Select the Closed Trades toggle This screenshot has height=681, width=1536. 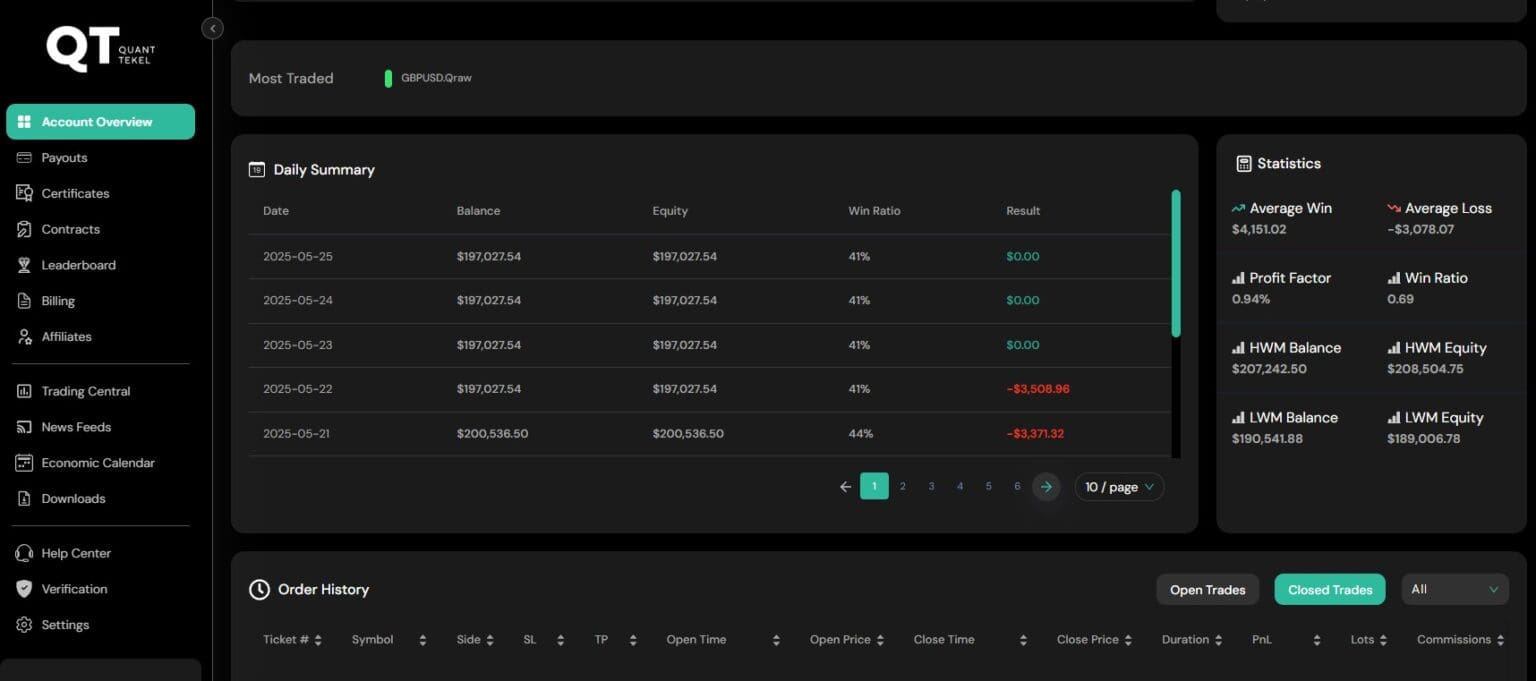[1329, 590]
